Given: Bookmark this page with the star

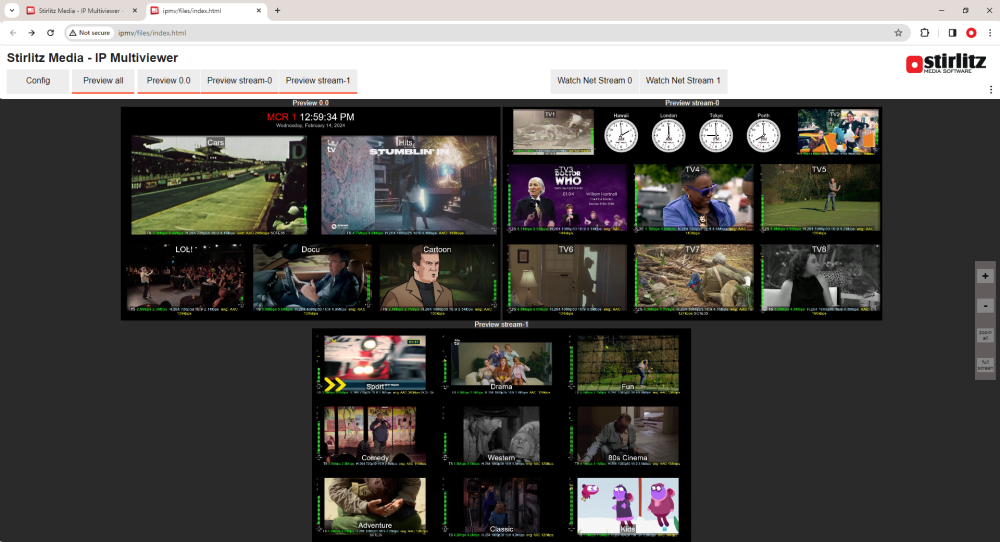Looking at the screenshot, I should coord(898,33).
